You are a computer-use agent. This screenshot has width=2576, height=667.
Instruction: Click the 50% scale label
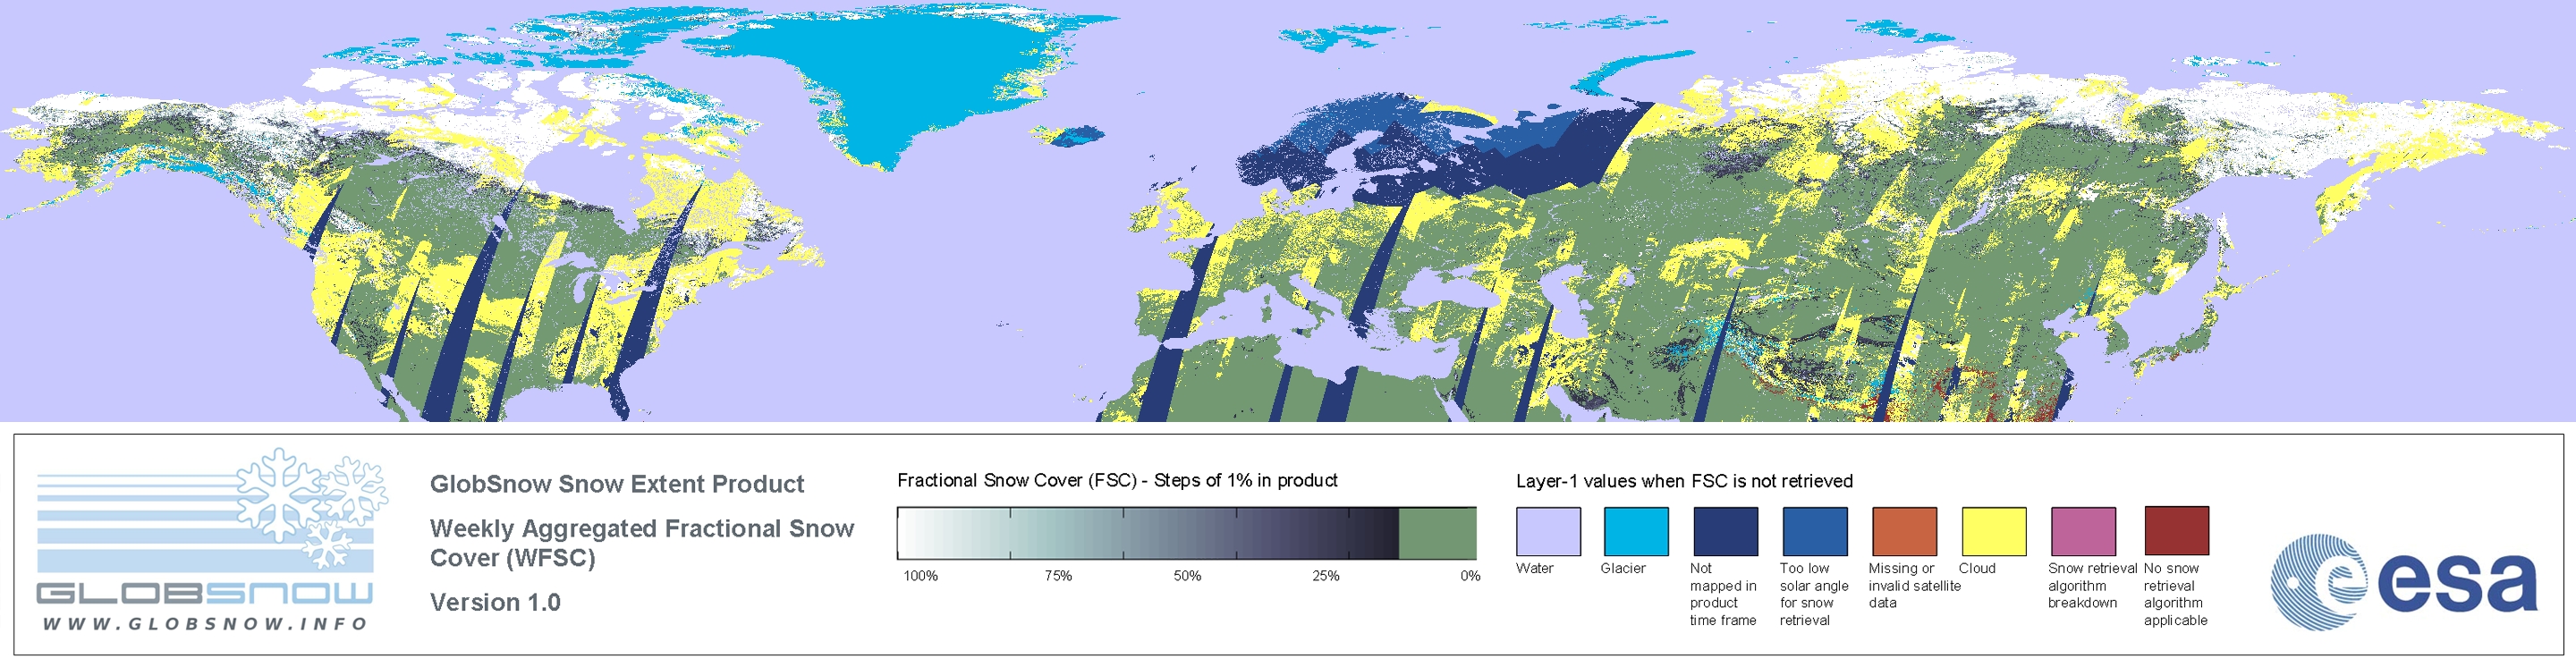tap(1187, 576)
